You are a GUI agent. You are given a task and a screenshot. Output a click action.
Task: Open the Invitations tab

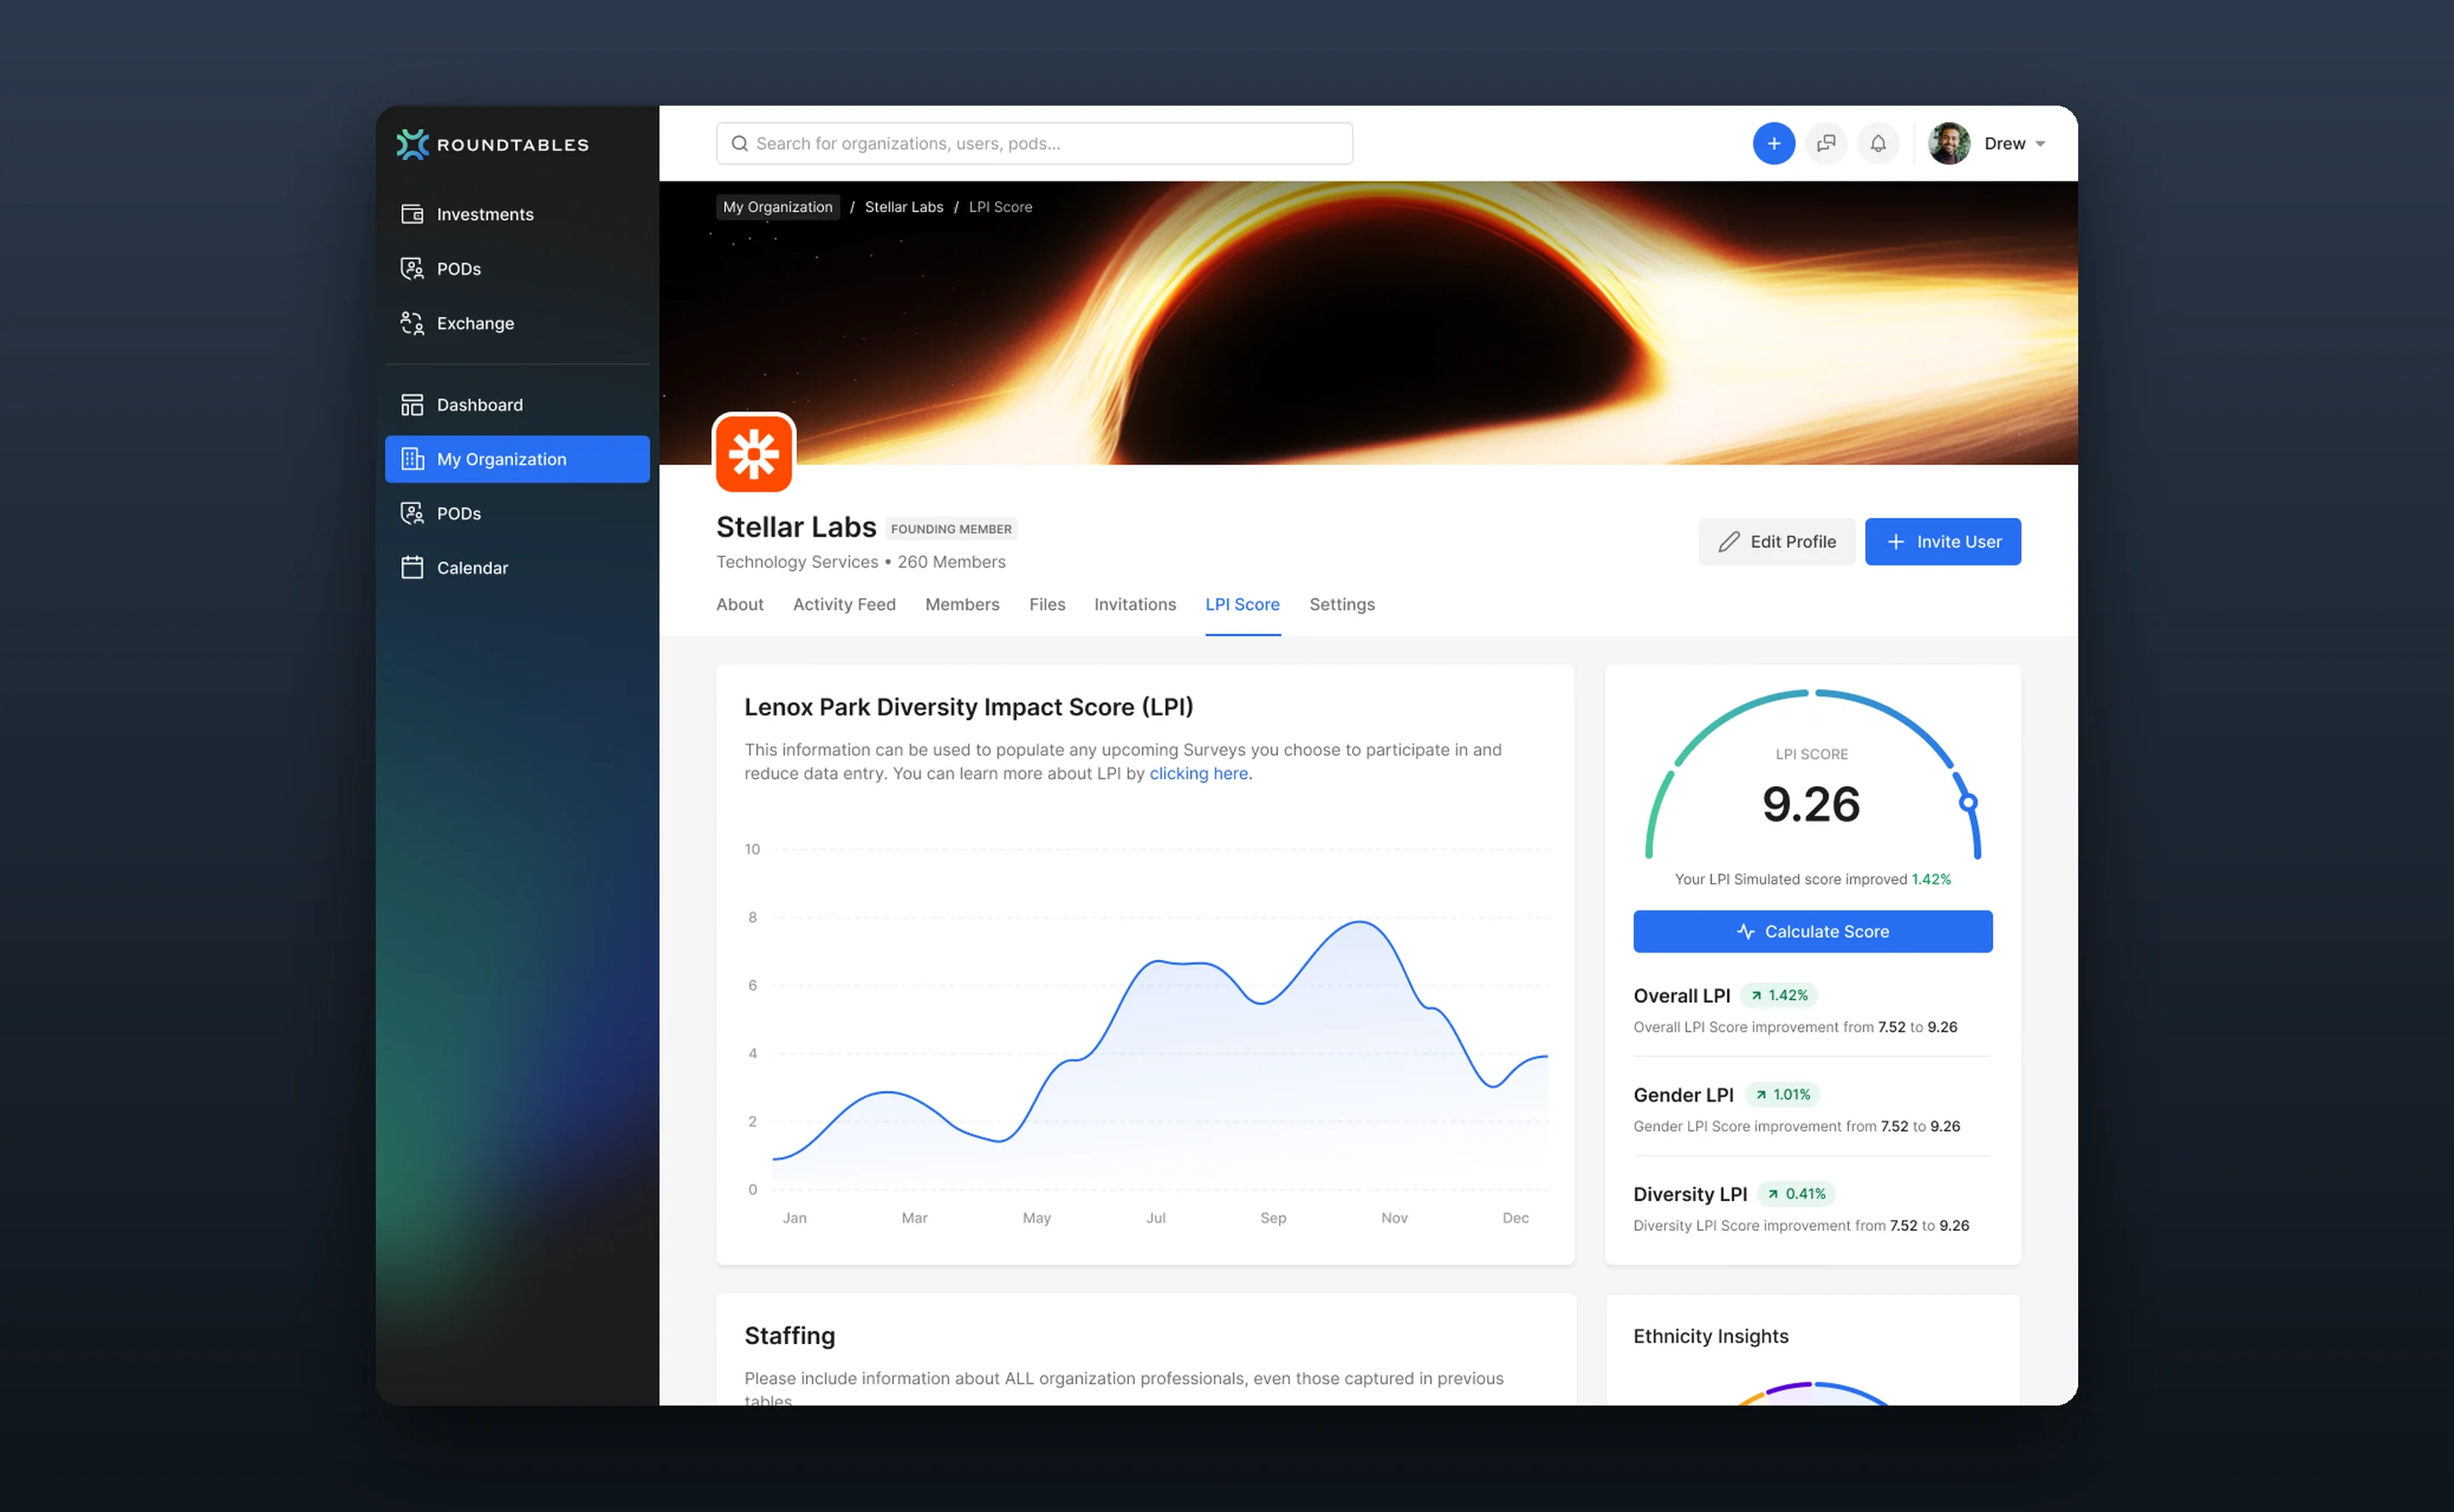(x=1135, y=605)
